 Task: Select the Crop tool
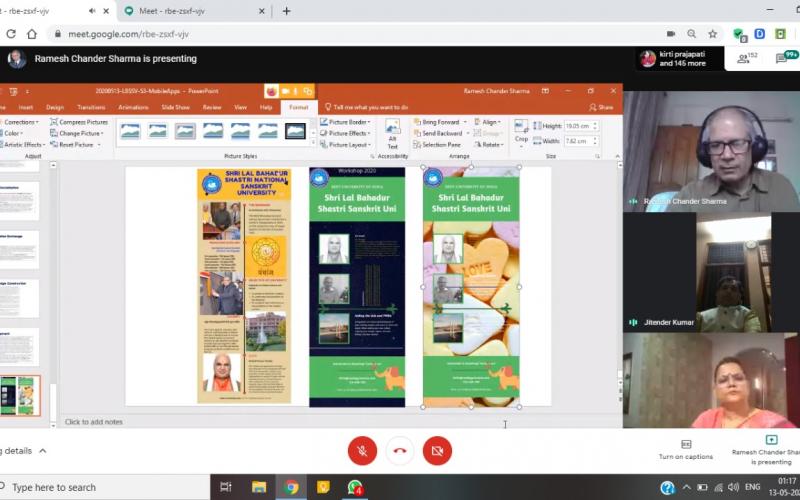point(521,132)
